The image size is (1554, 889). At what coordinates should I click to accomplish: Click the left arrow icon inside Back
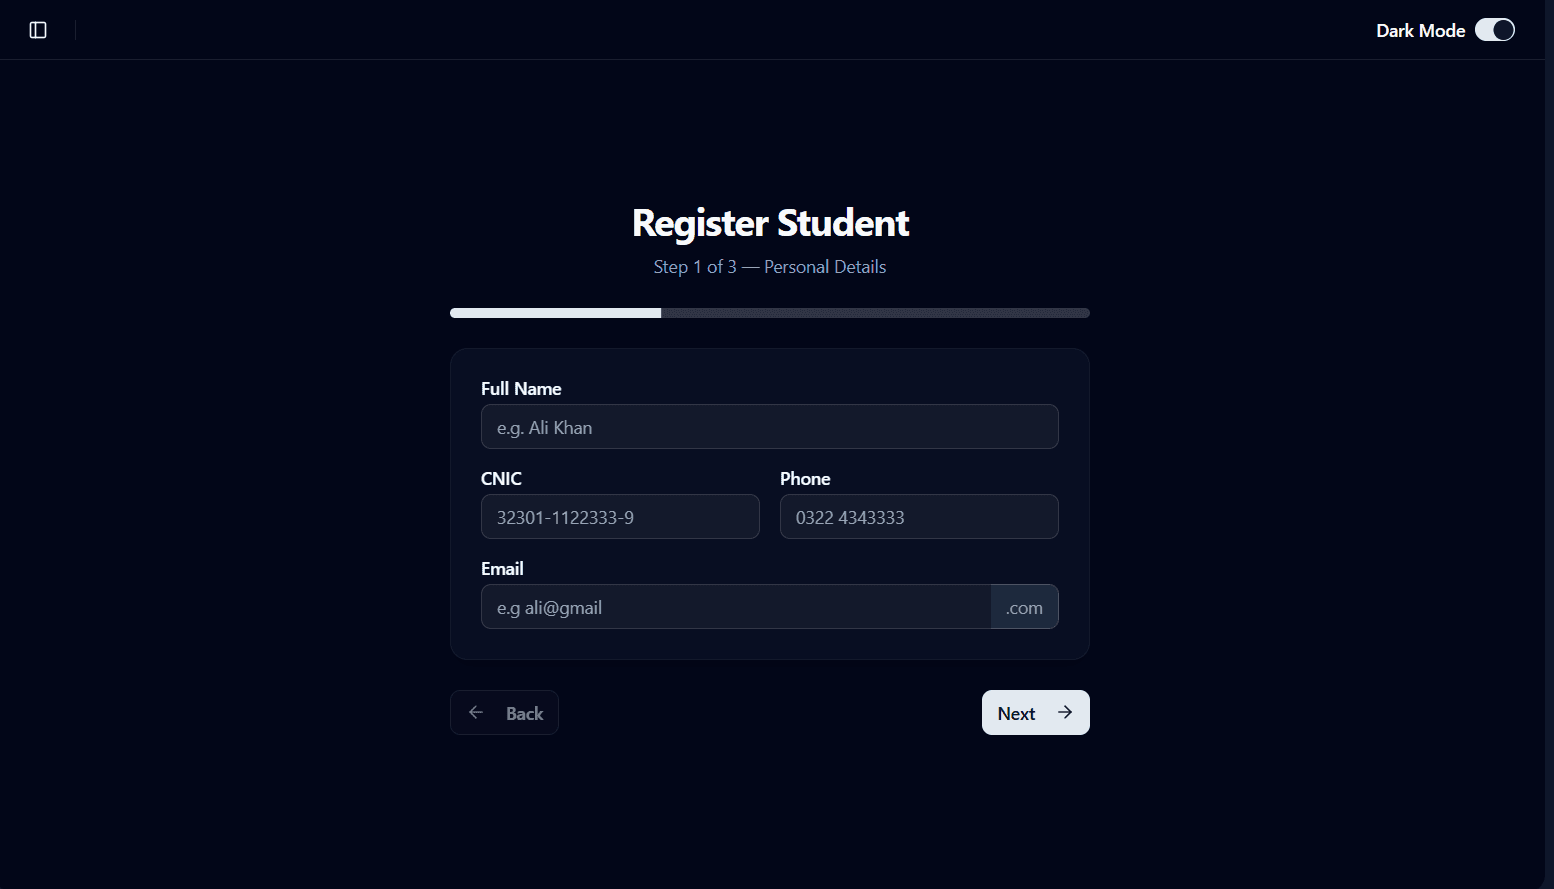(x=476, y=712)
